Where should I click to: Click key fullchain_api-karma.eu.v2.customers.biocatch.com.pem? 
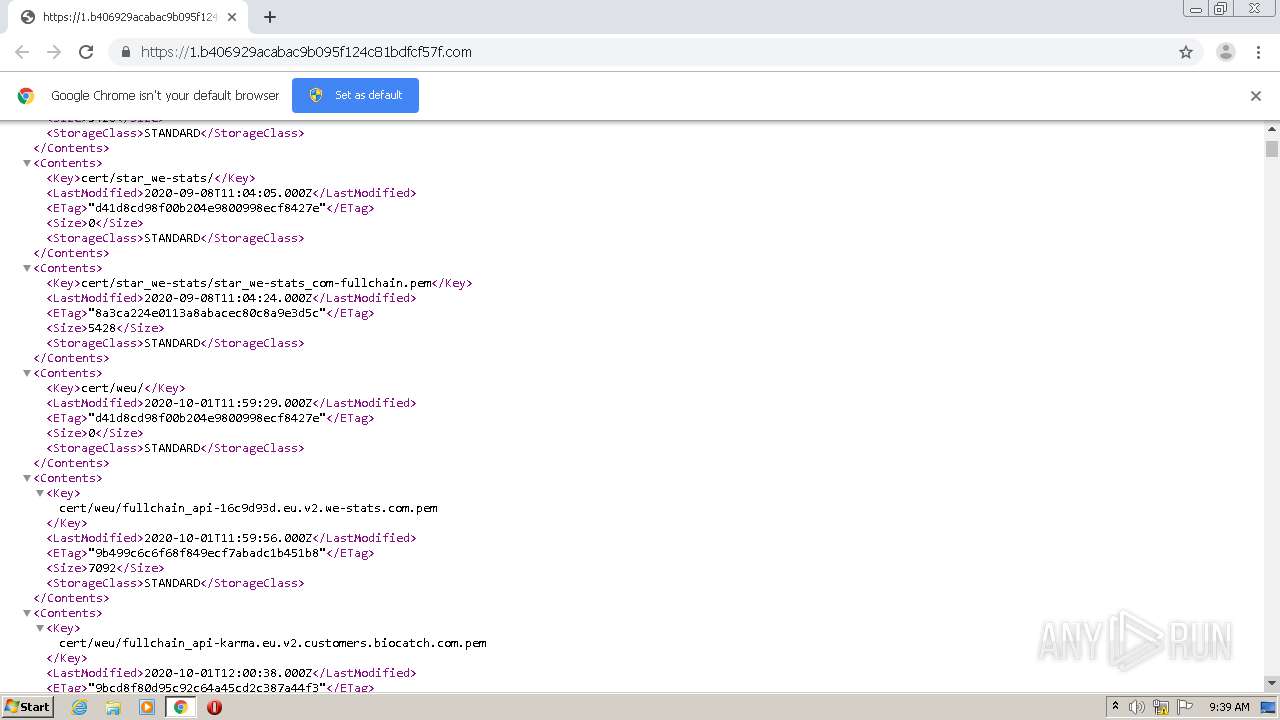point(273,643)
